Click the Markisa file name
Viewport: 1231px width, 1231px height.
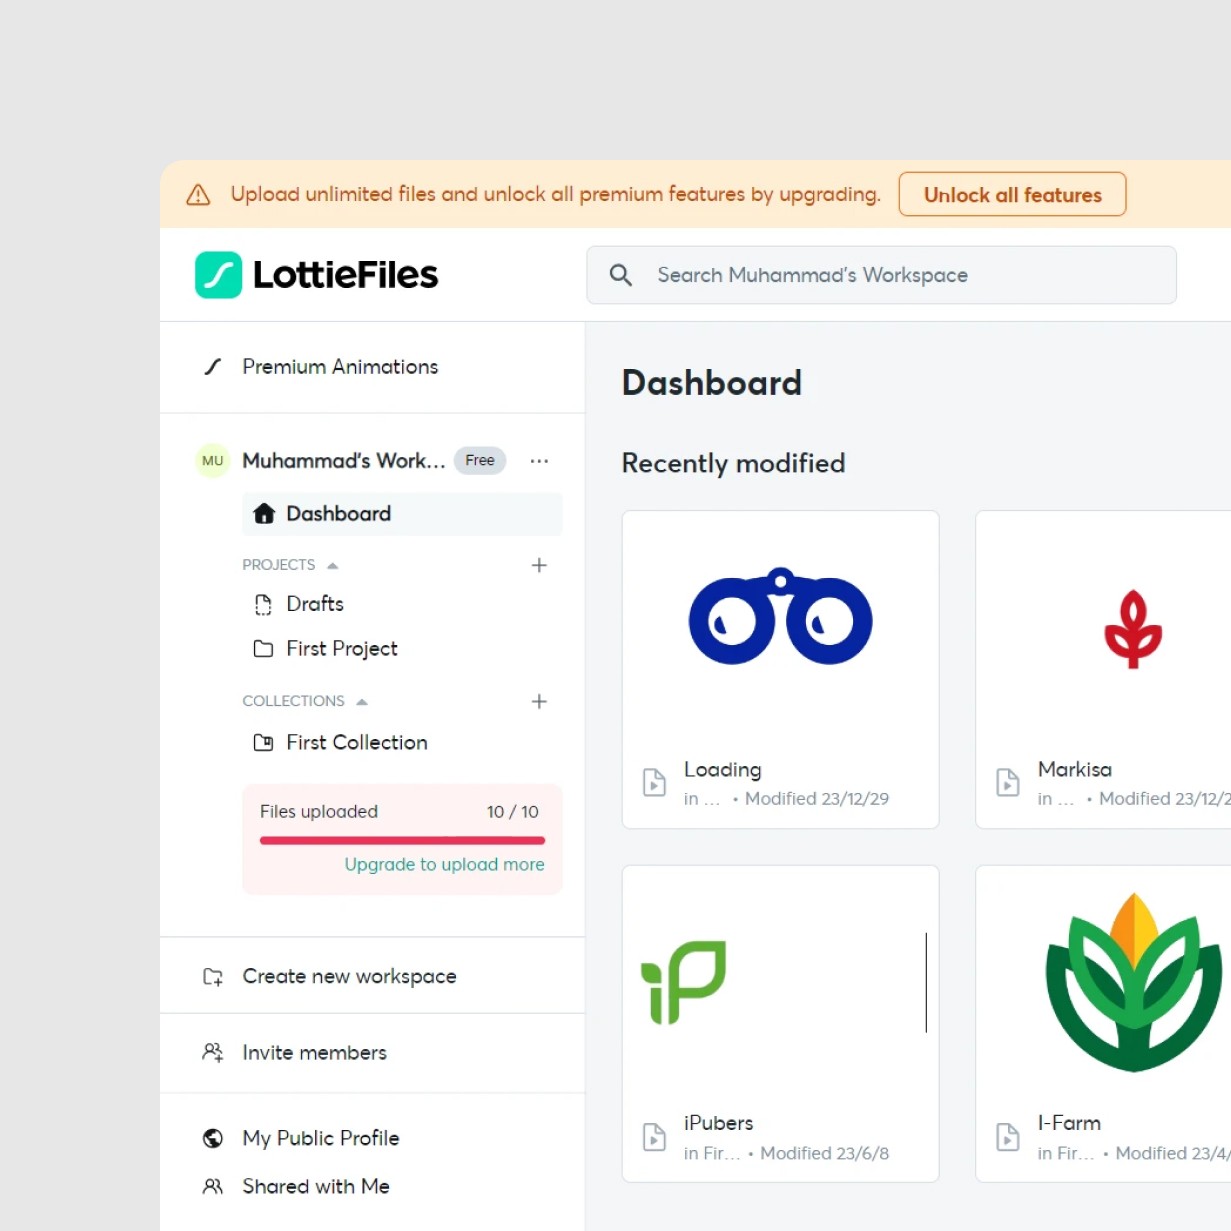(x=1075, y=770)
